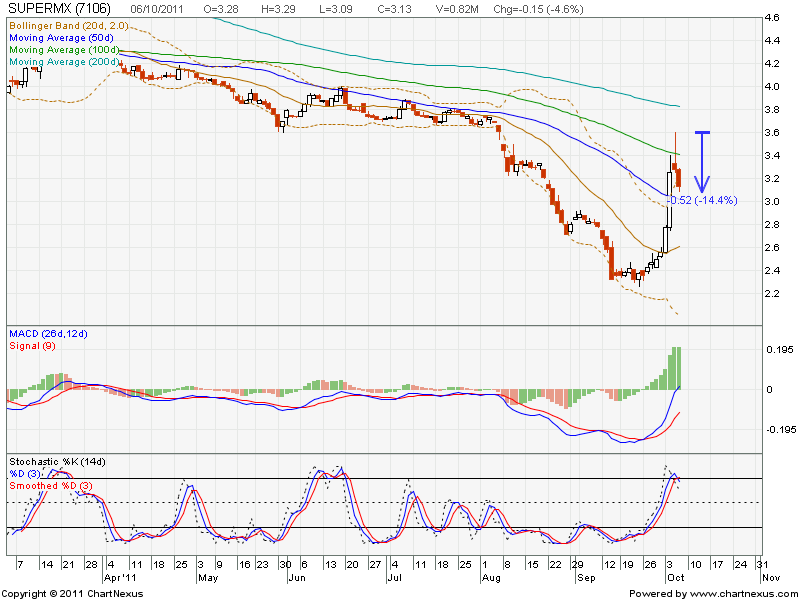Image resolution: width=800 pixels, height=600 pixels.
Task: Click the red Smoothed %D (3) label
Action: [49, 486]
